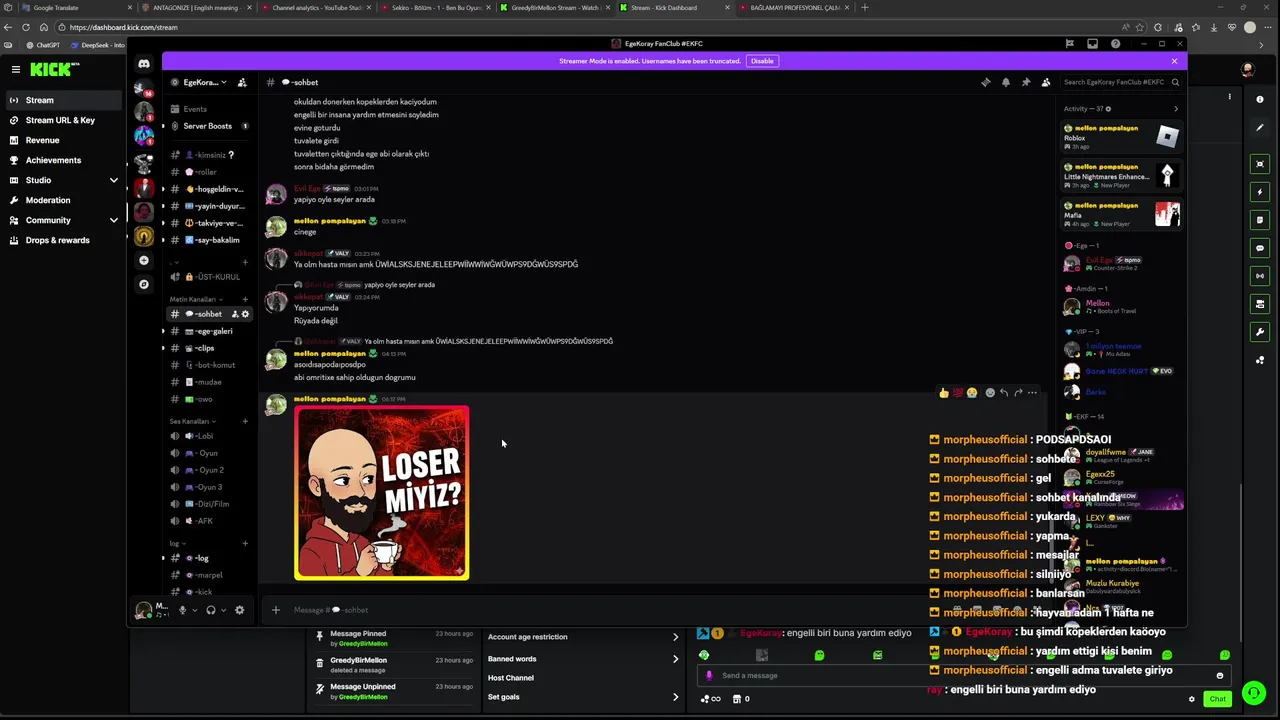Open the roller text channel
Image resolution: width=1280 pixels, height=720 pixels.
click(208, 172)
